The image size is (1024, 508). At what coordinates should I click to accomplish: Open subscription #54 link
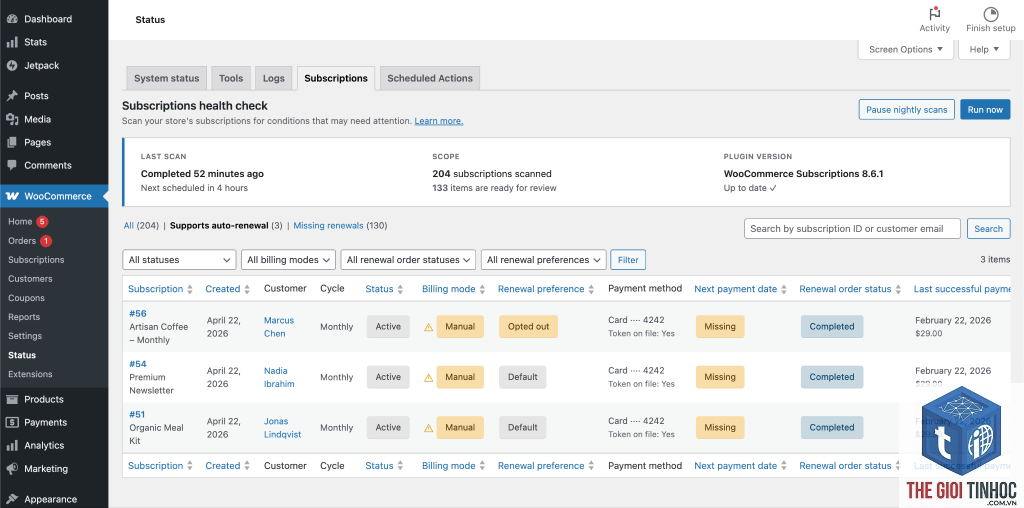[137, 364]
